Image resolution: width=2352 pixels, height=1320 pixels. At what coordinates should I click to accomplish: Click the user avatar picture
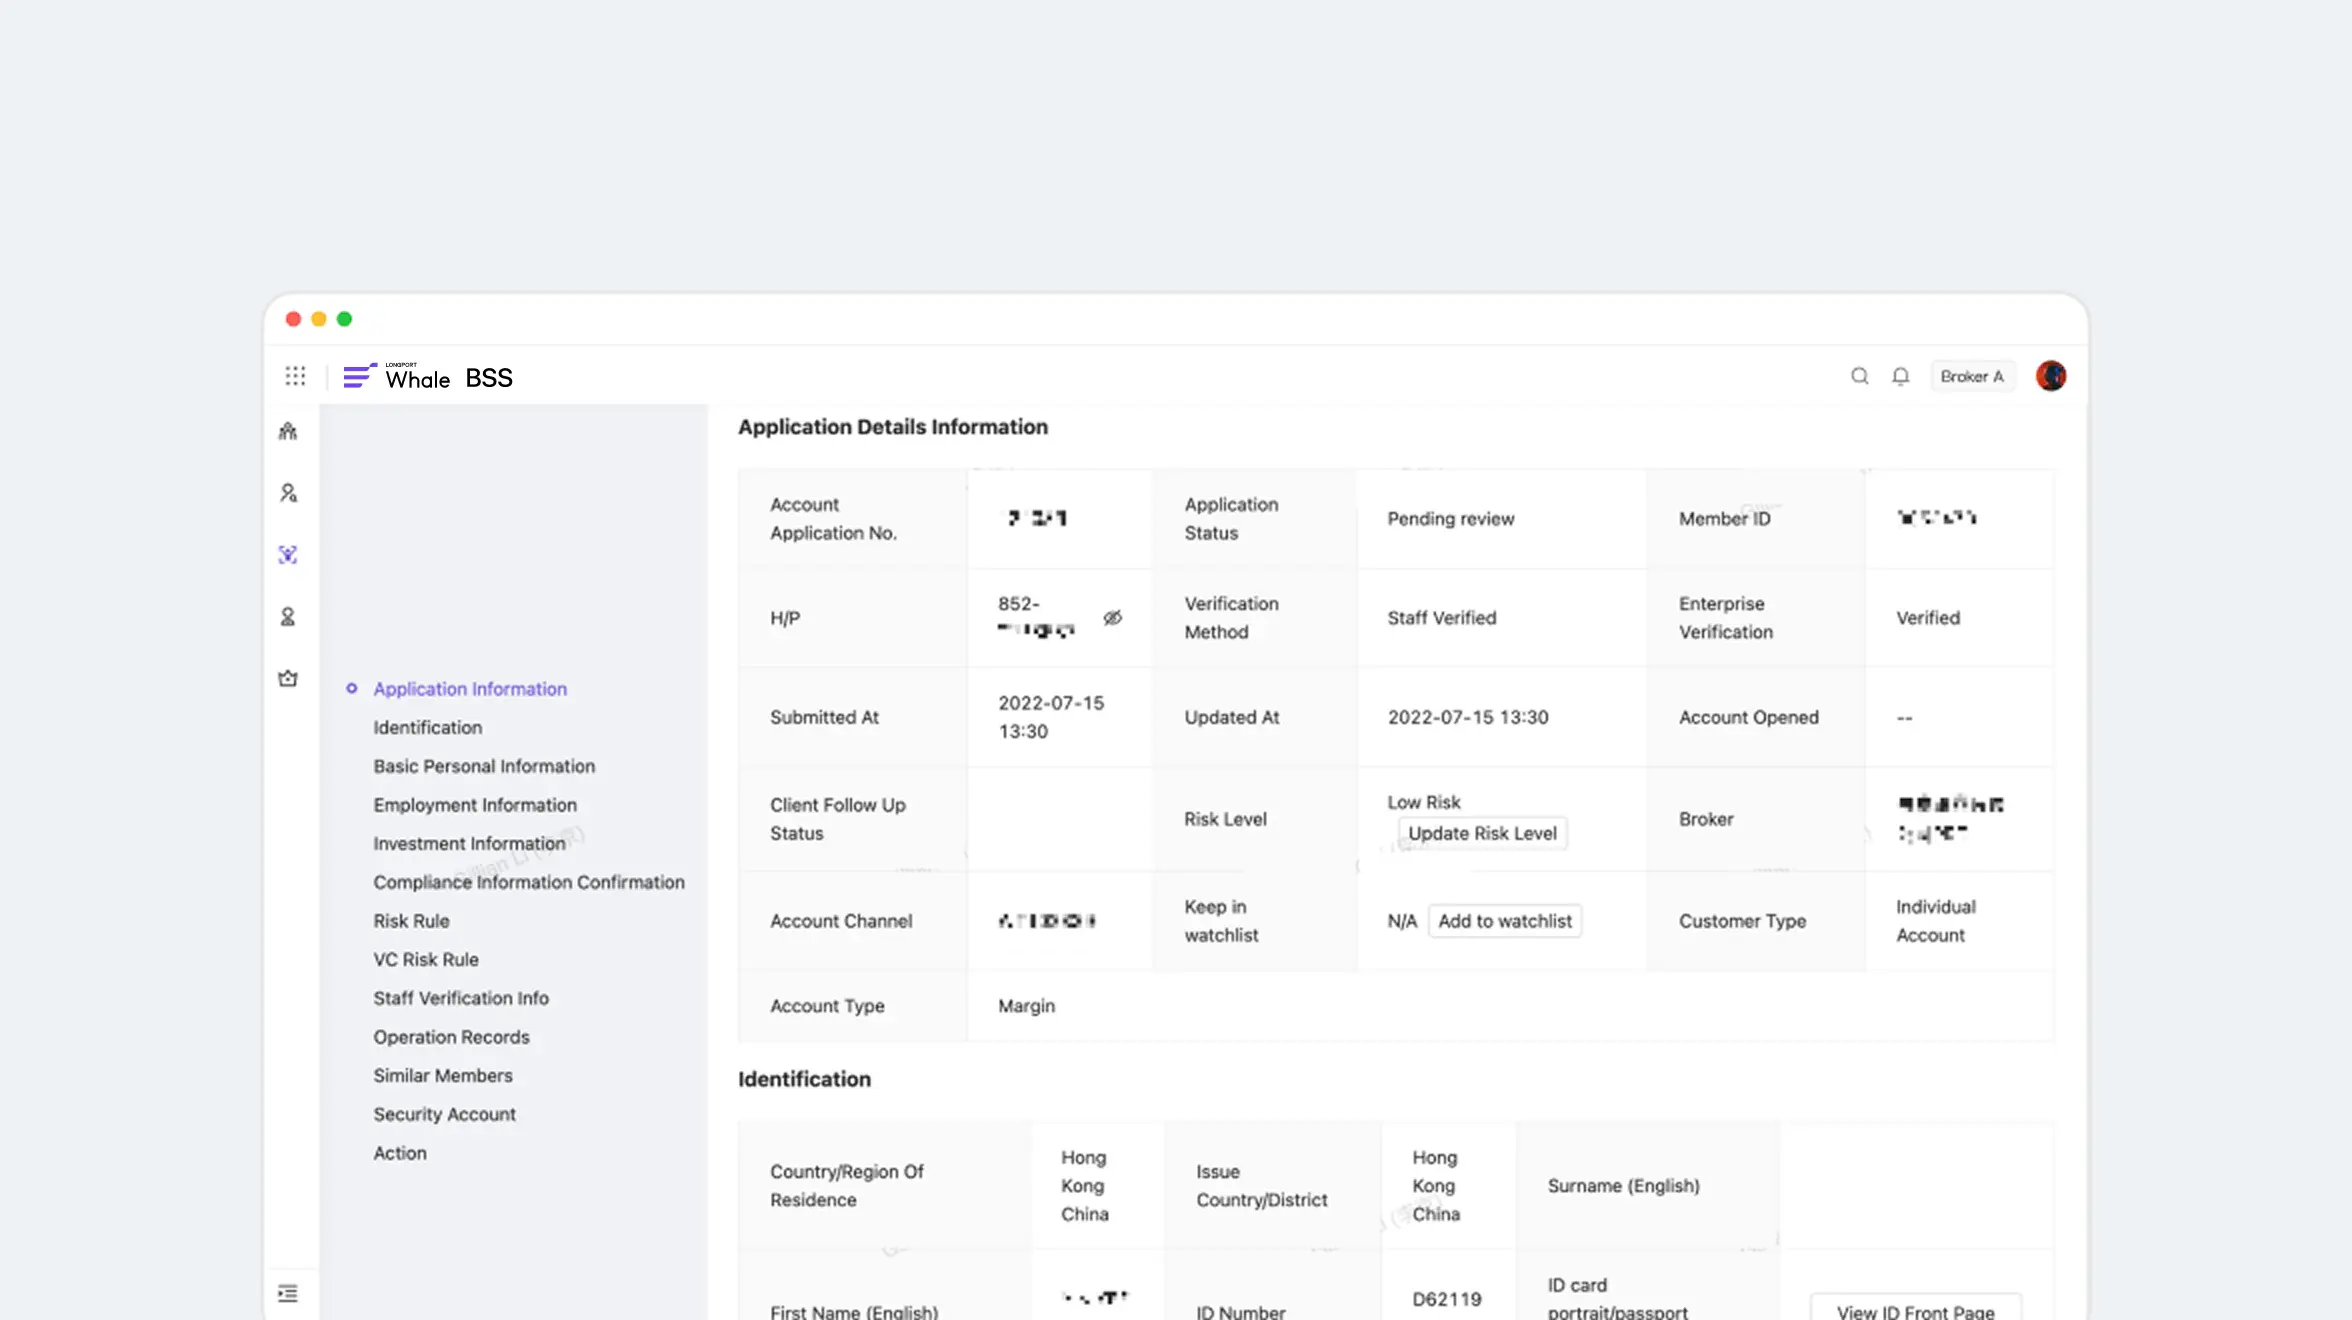2050,376
